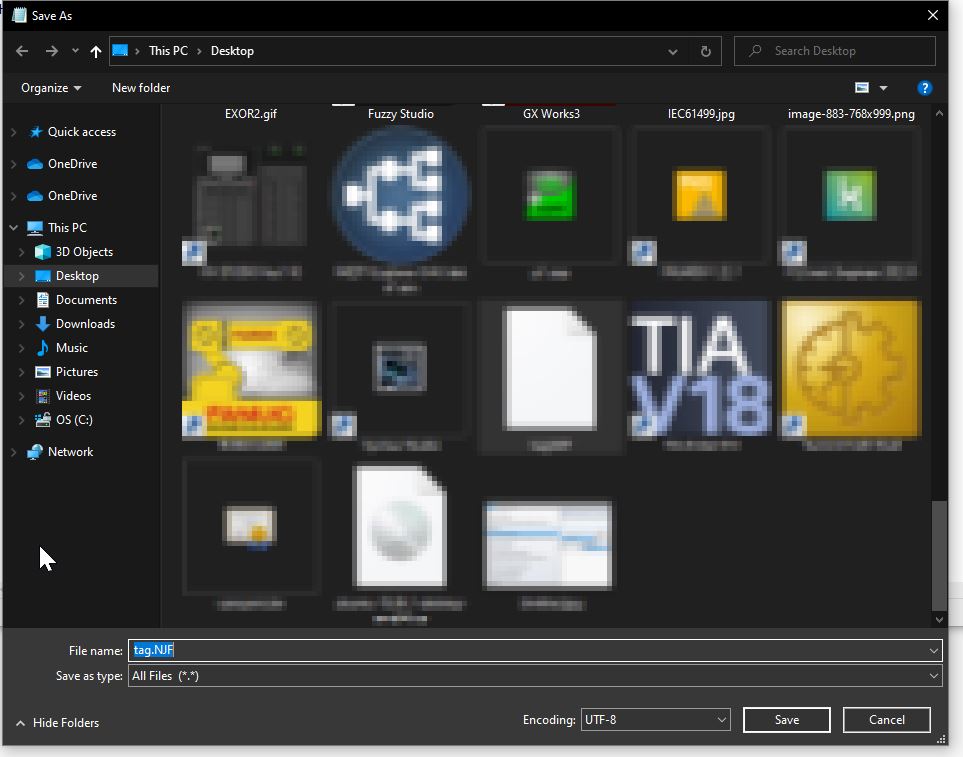Select Quick access in navigation pane
963x757 pixels.
82,132
